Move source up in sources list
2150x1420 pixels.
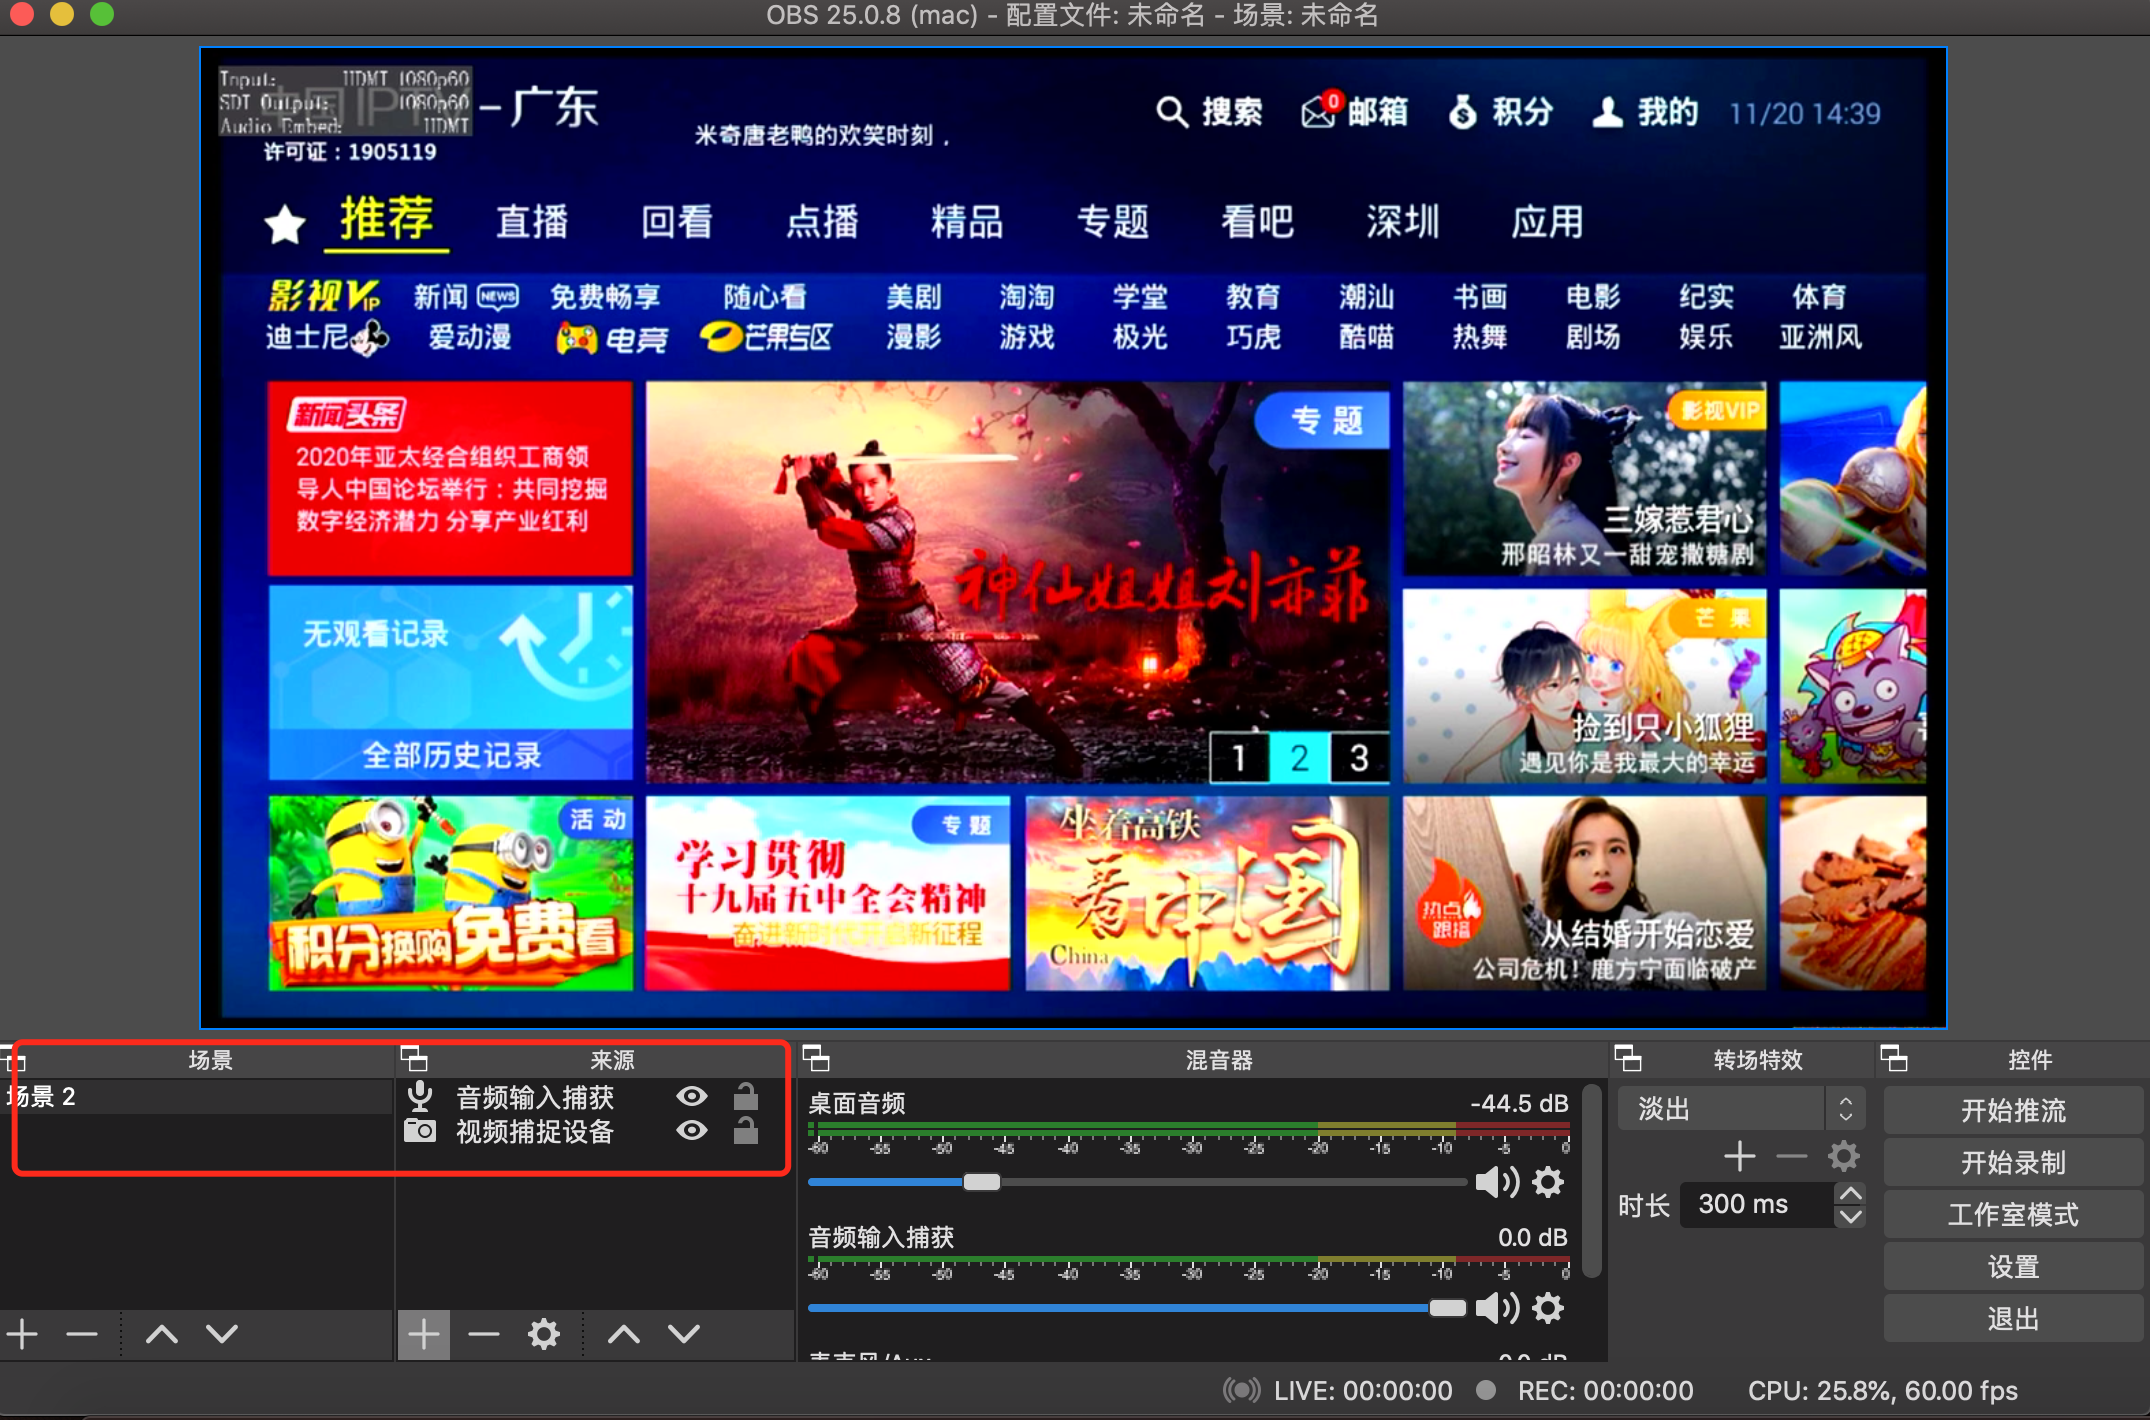pyautogui.click(x=624, y=1334)
